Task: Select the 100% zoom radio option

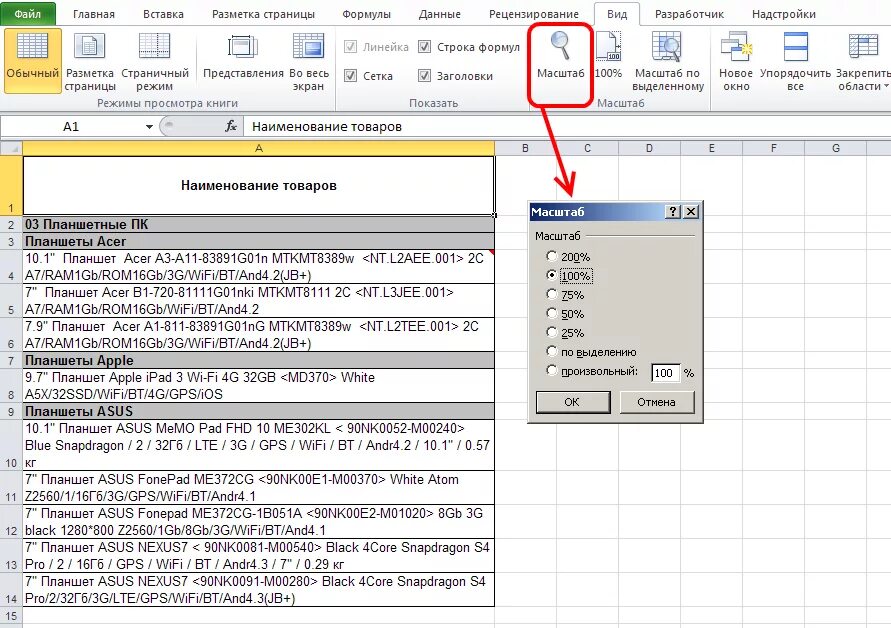Action: (x=551, y=276)
